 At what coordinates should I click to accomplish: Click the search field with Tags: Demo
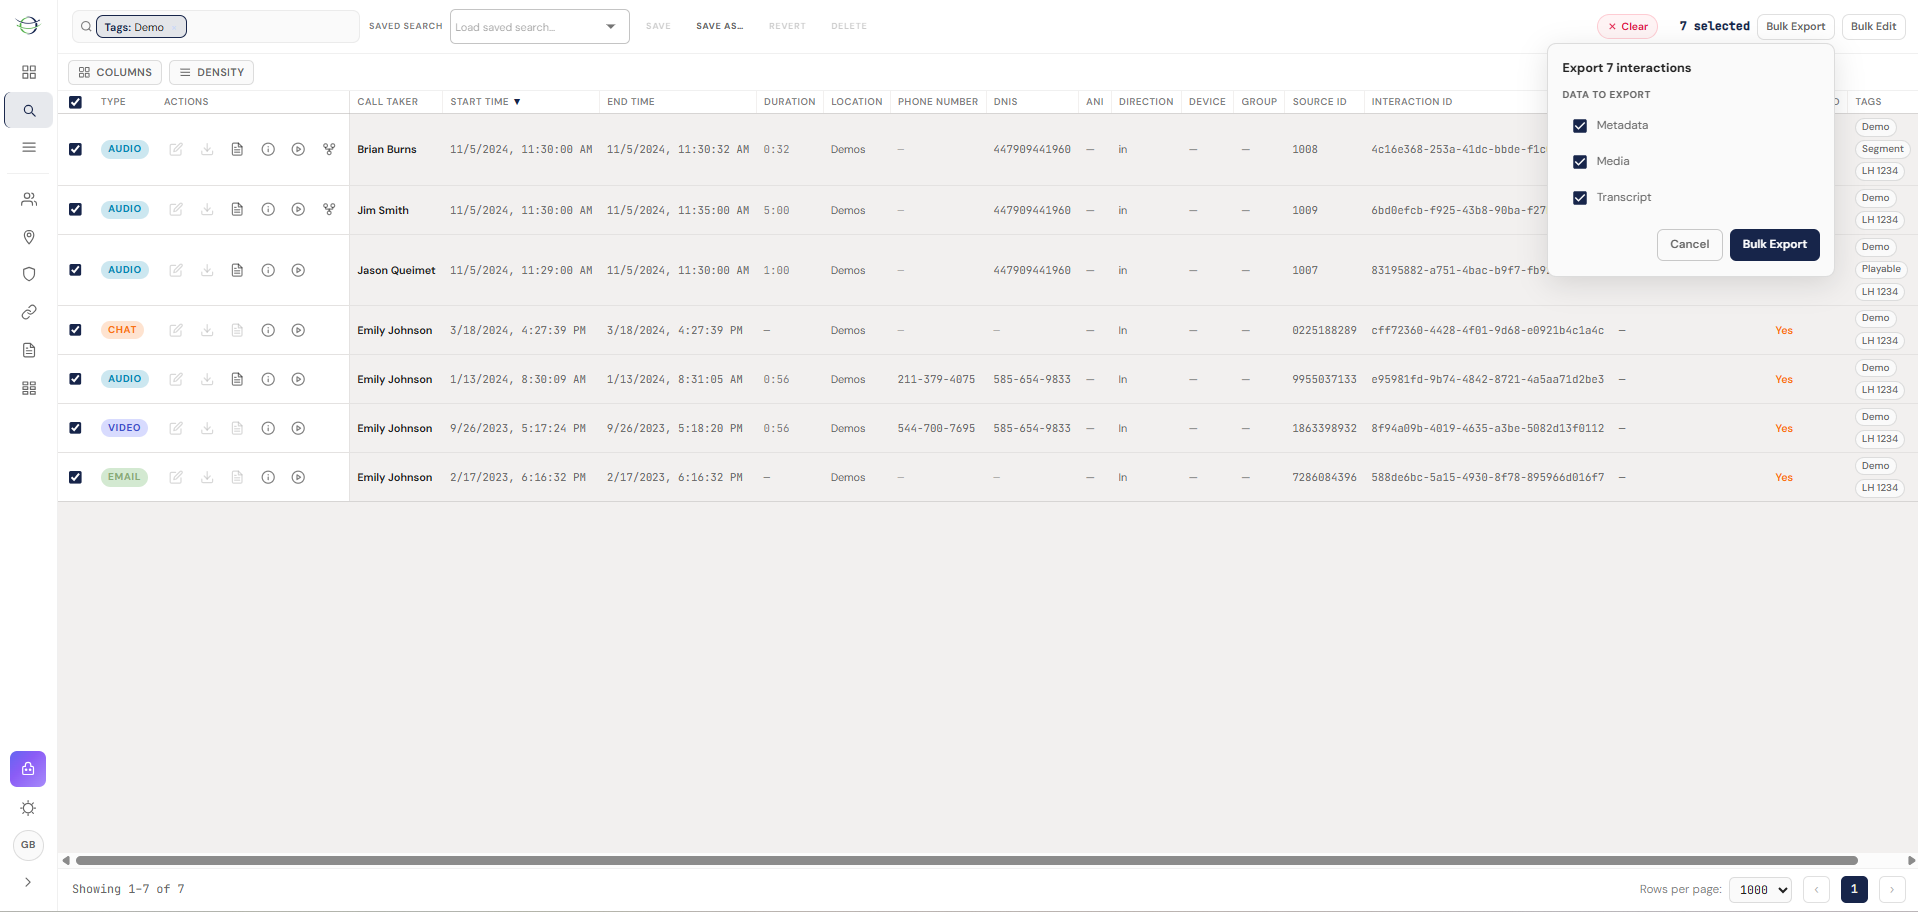point(216,27)
